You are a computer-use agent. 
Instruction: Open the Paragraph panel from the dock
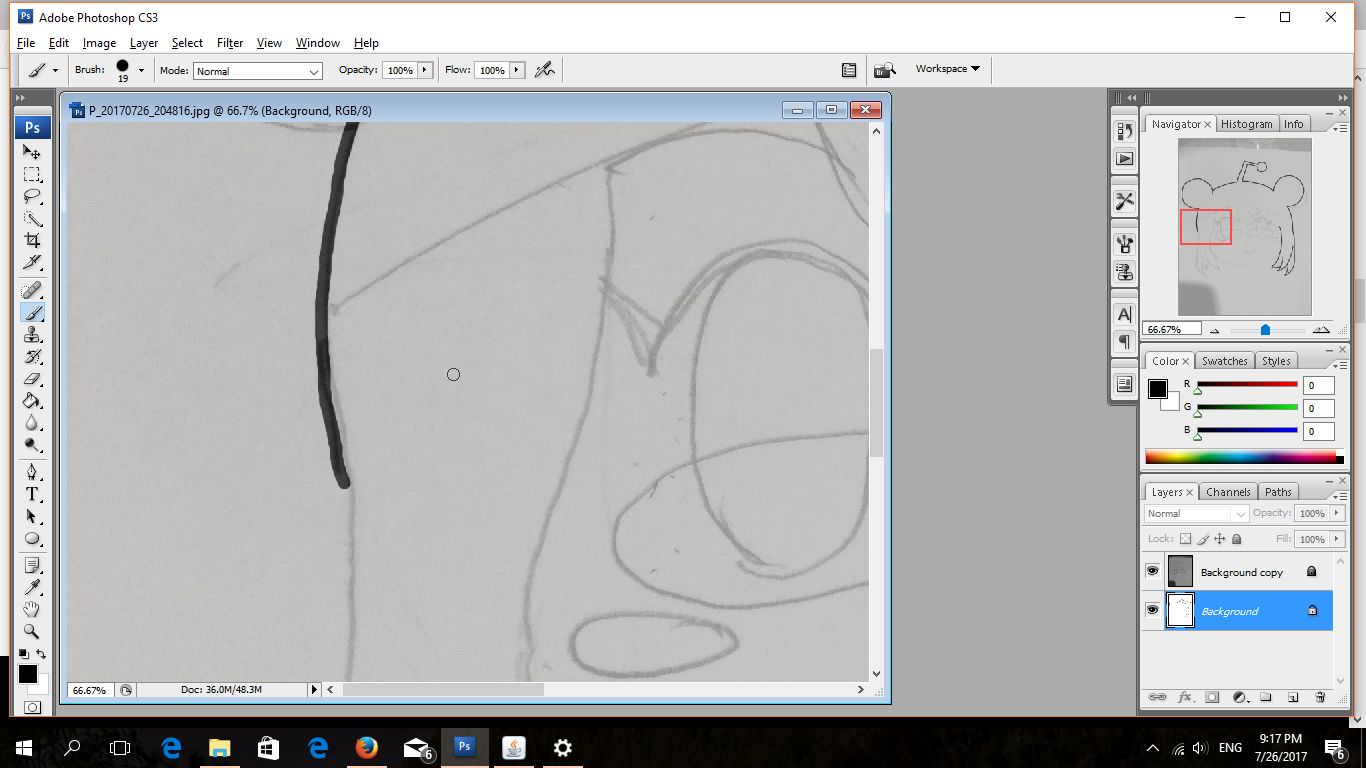1124,341
